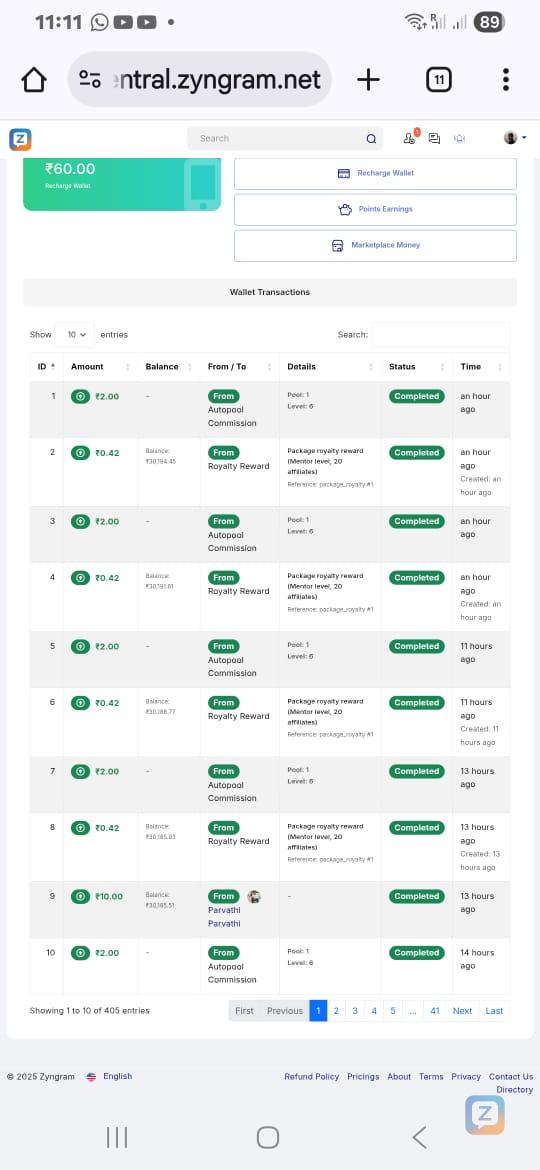This screenshot has height=1170, width=540.
Task: Open the Marketplace Money option
Action: pos(375,245)
